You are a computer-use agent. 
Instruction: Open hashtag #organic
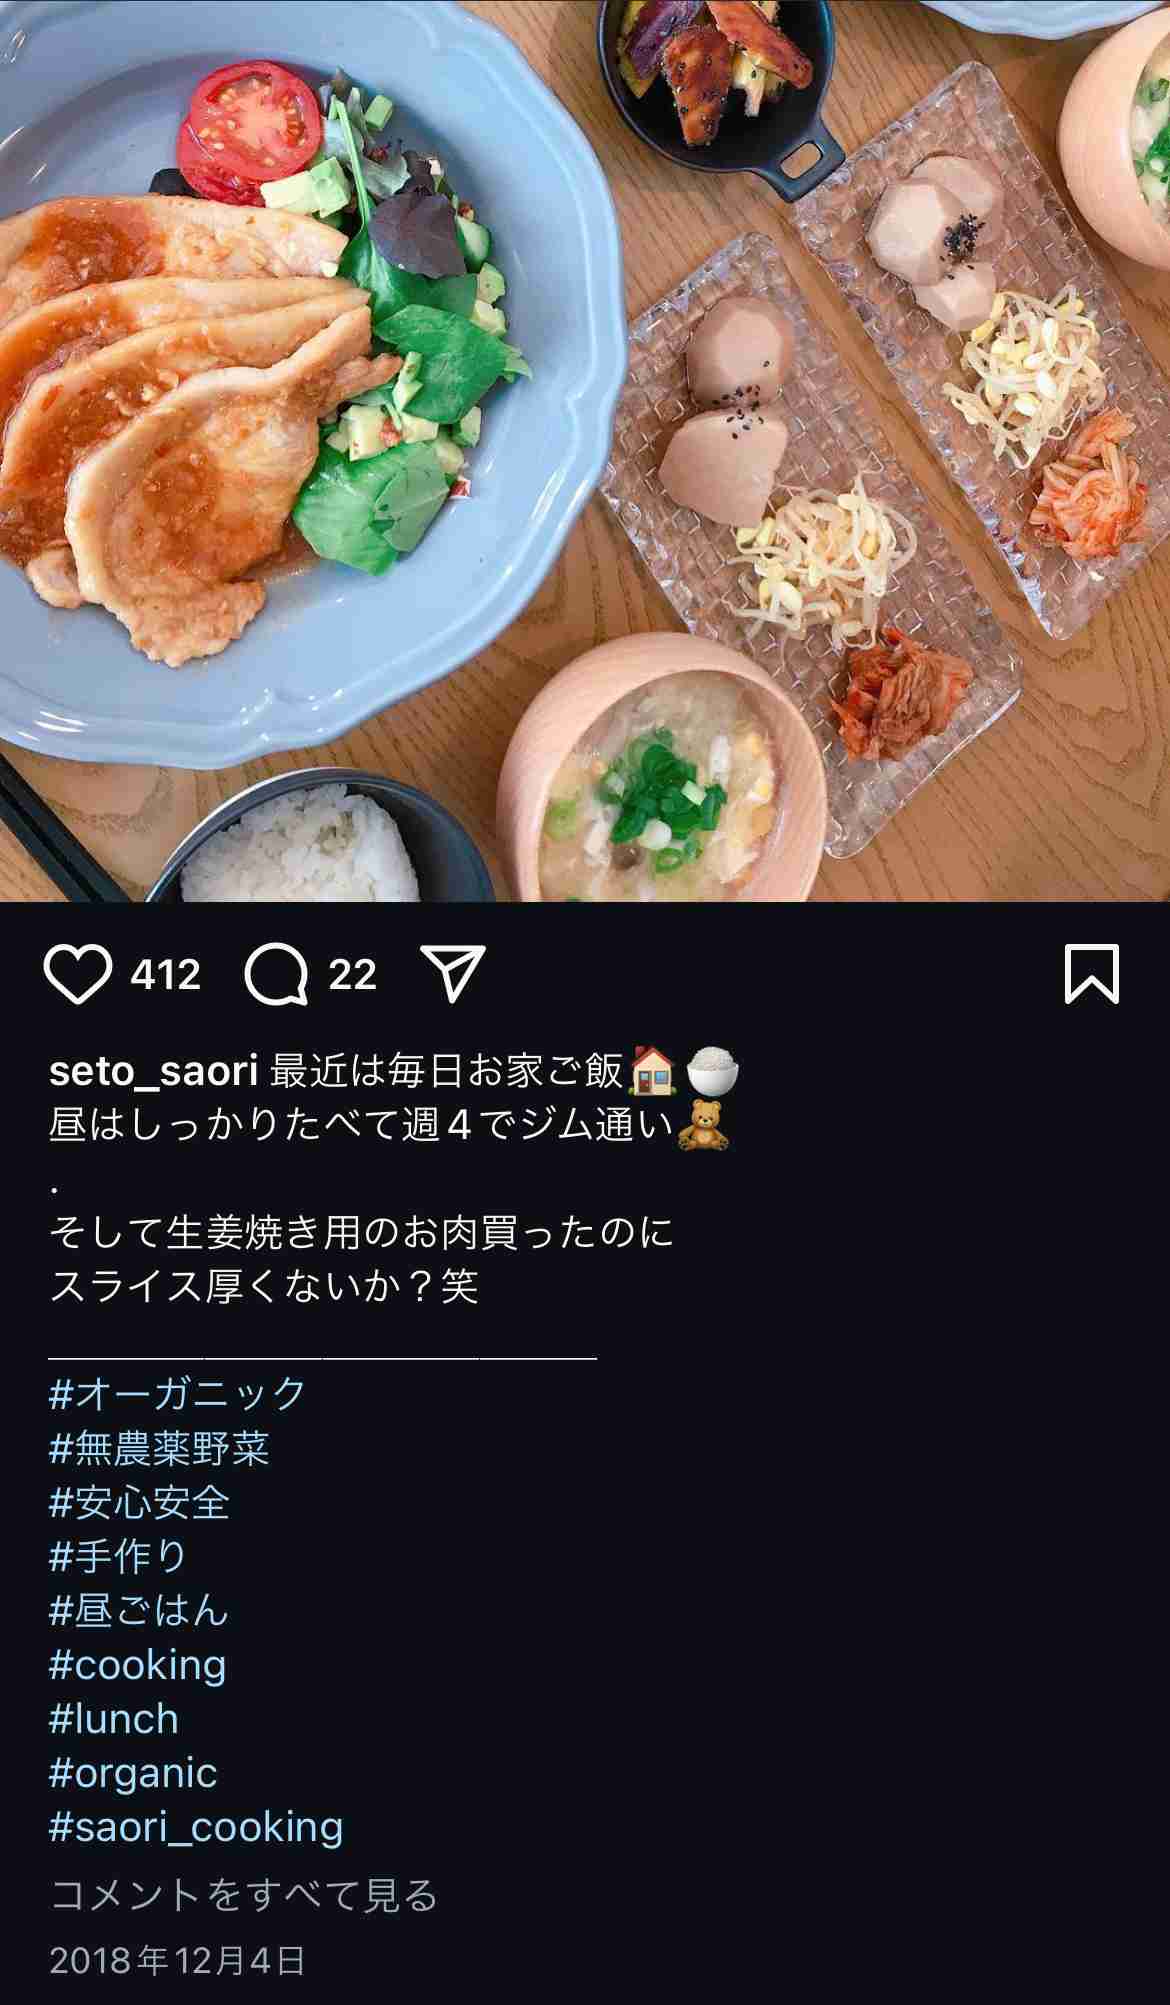133,1774
